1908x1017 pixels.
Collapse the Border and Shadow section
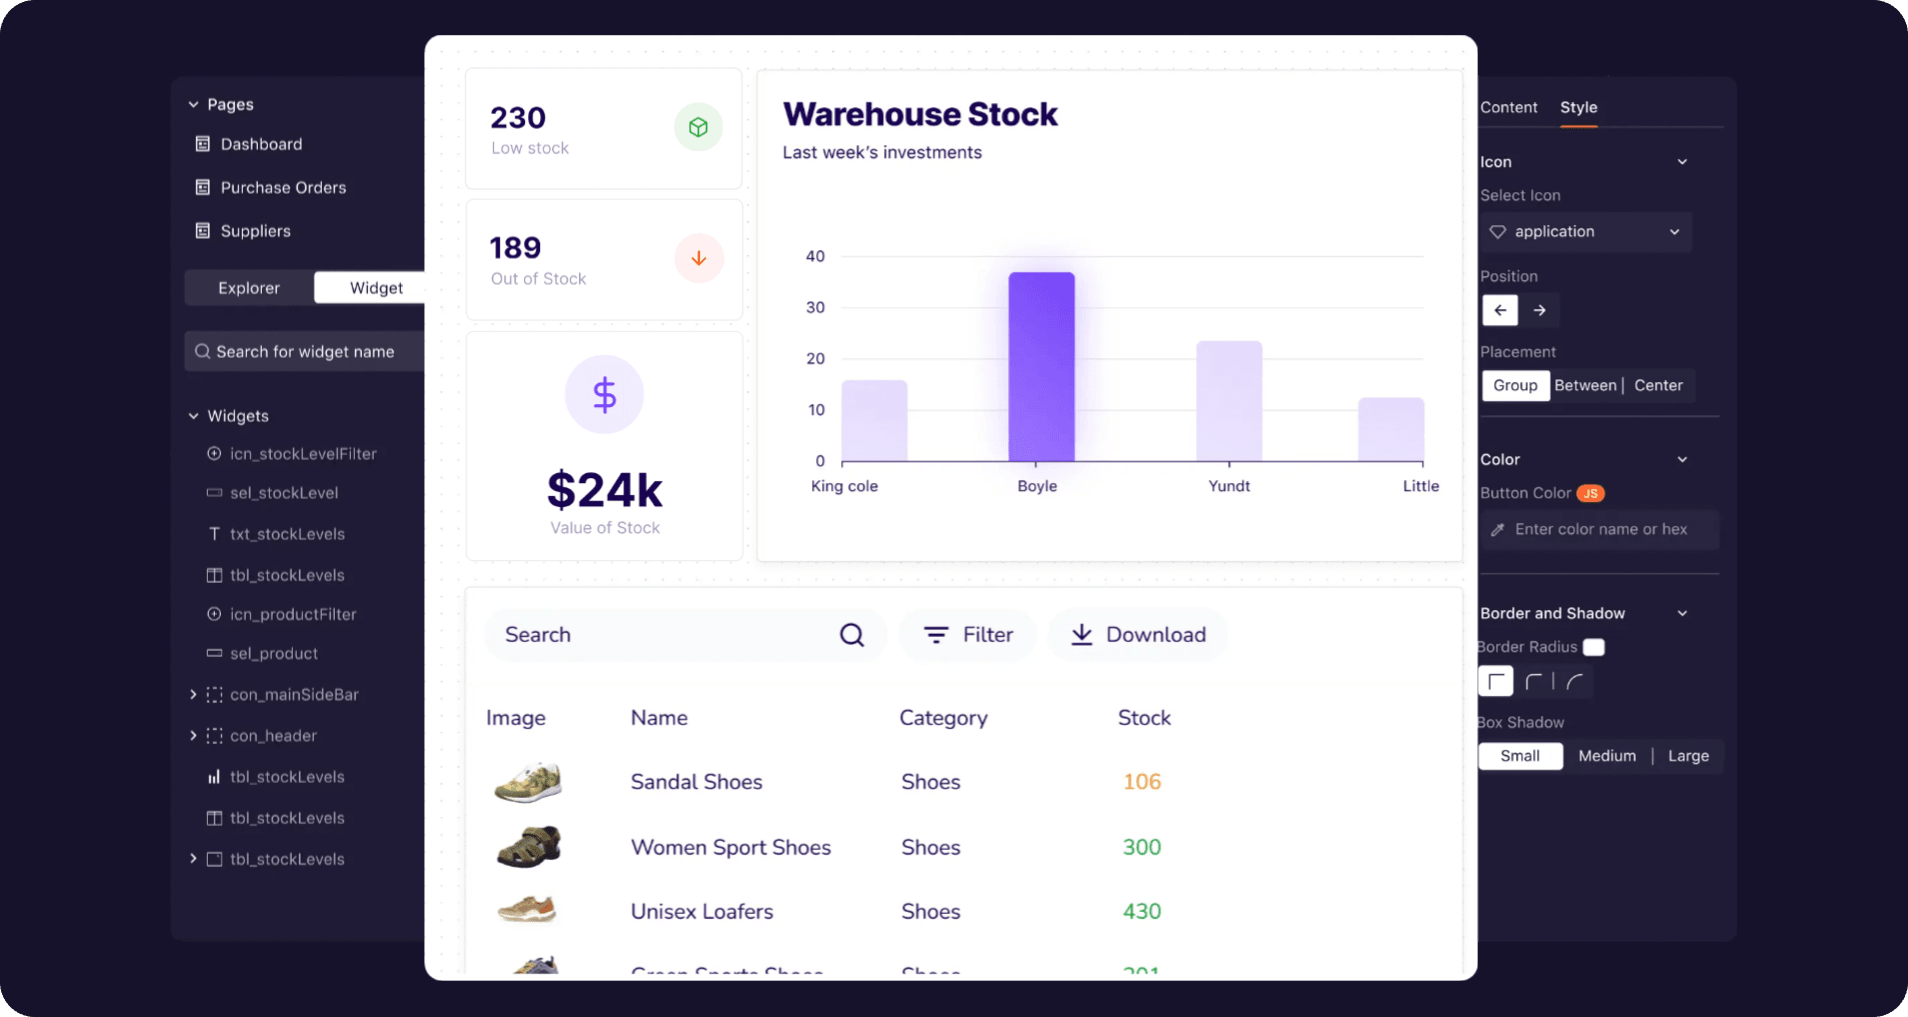coord(1682,613)
